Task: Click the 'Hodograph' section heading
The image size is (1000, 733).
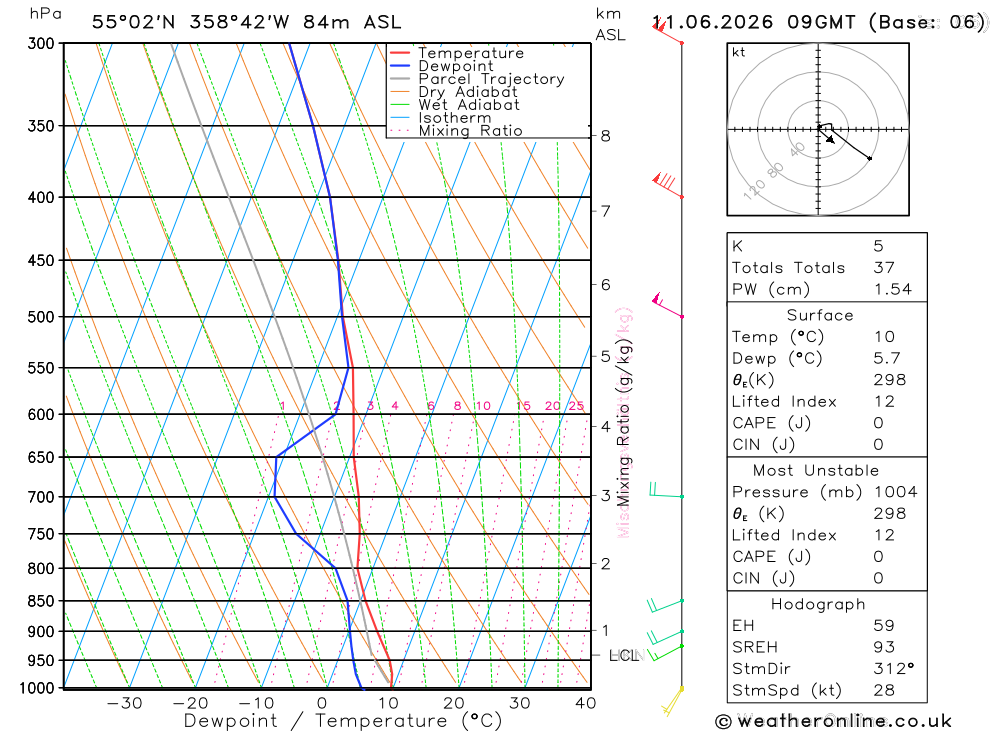Action: 818,605
